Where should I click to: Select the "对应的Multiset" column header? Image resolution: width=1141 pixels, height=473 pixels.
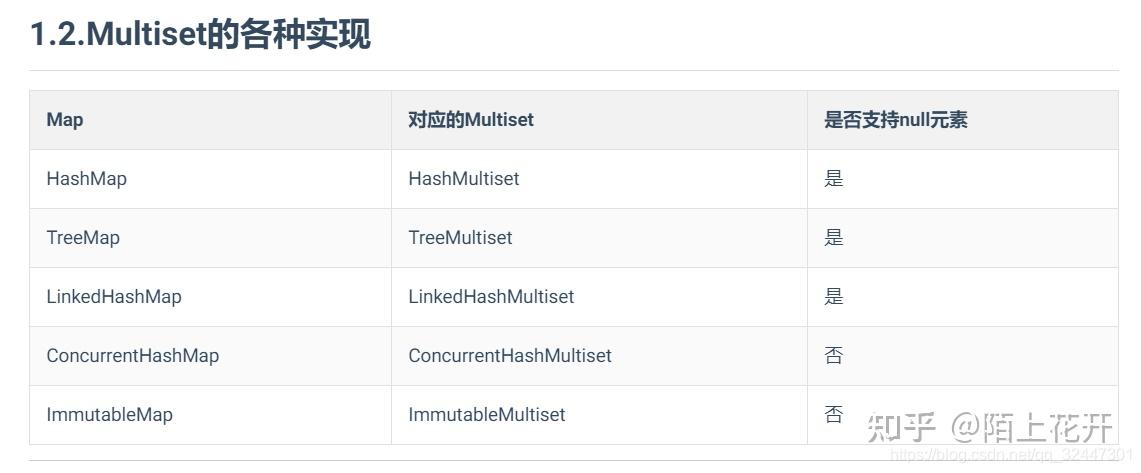click(x=471, y=120)
